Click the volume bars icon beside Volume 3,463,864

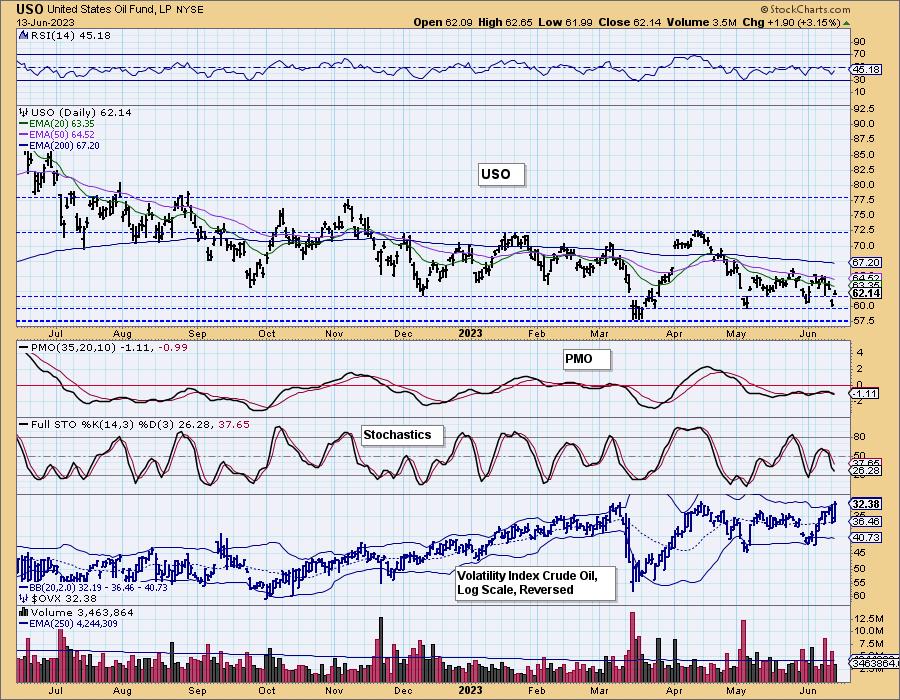pyautogui.click(x=24, y=612)
